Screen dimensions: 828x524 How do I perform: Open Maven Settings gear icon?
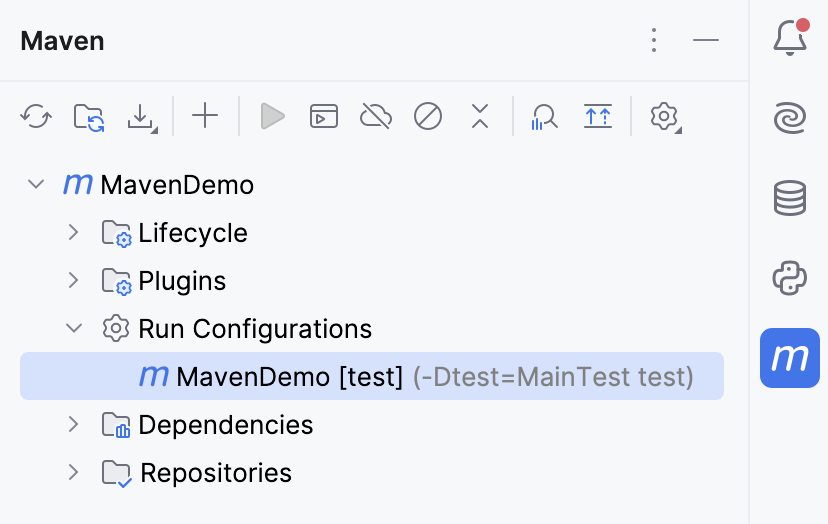664,117
